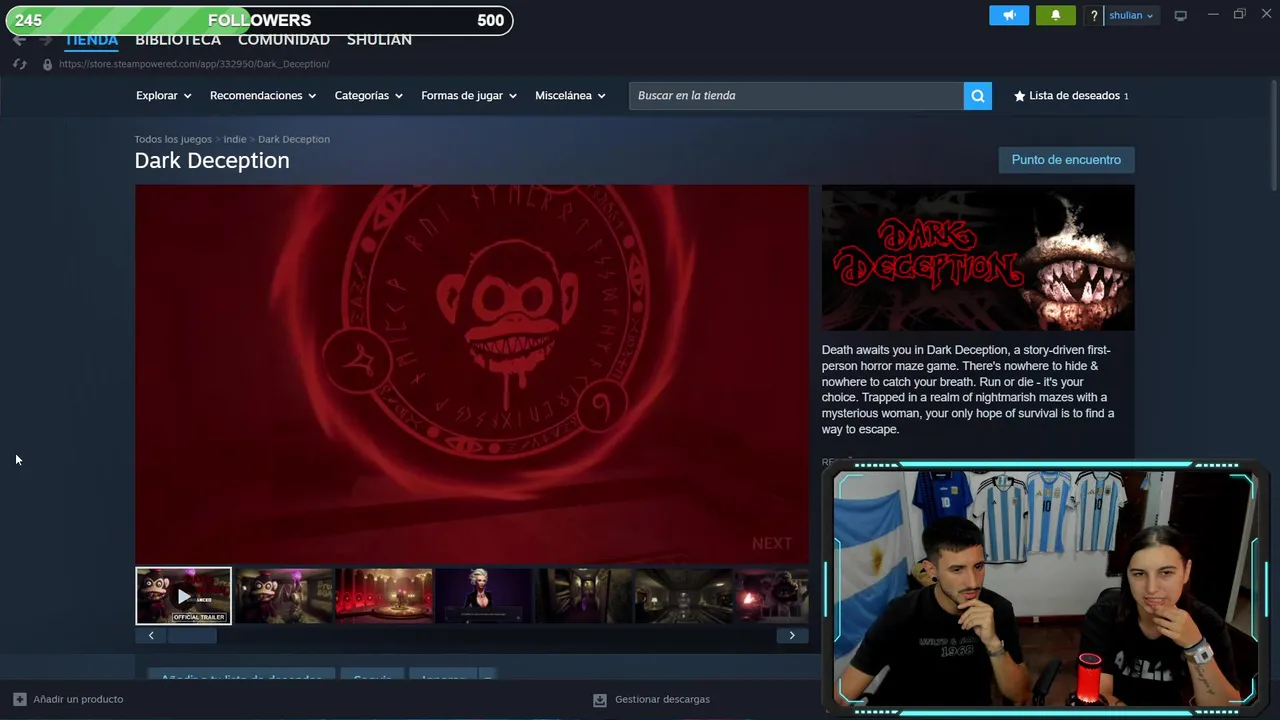The height and width of the screenshot is (720, 1280).
Task: Switch to the COMUNIDAD tab
Action: pos(284,40)
